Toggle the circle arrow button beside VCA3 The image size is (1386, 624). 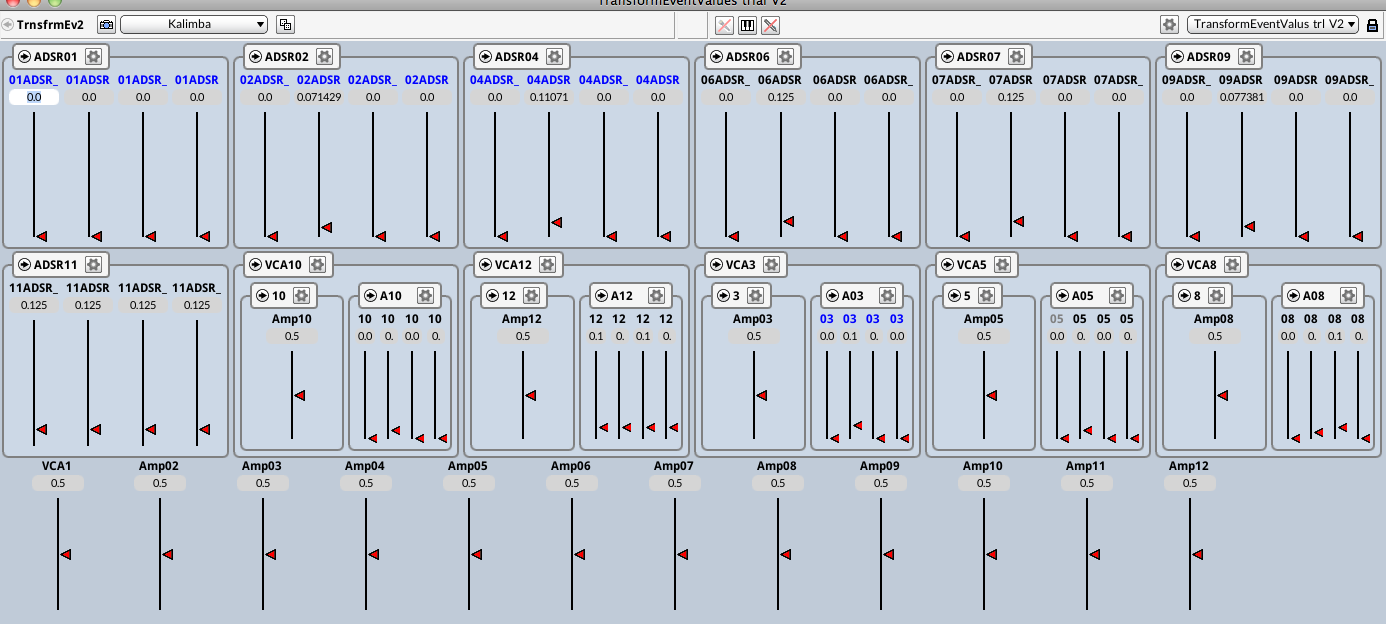(x=715, y=265)
